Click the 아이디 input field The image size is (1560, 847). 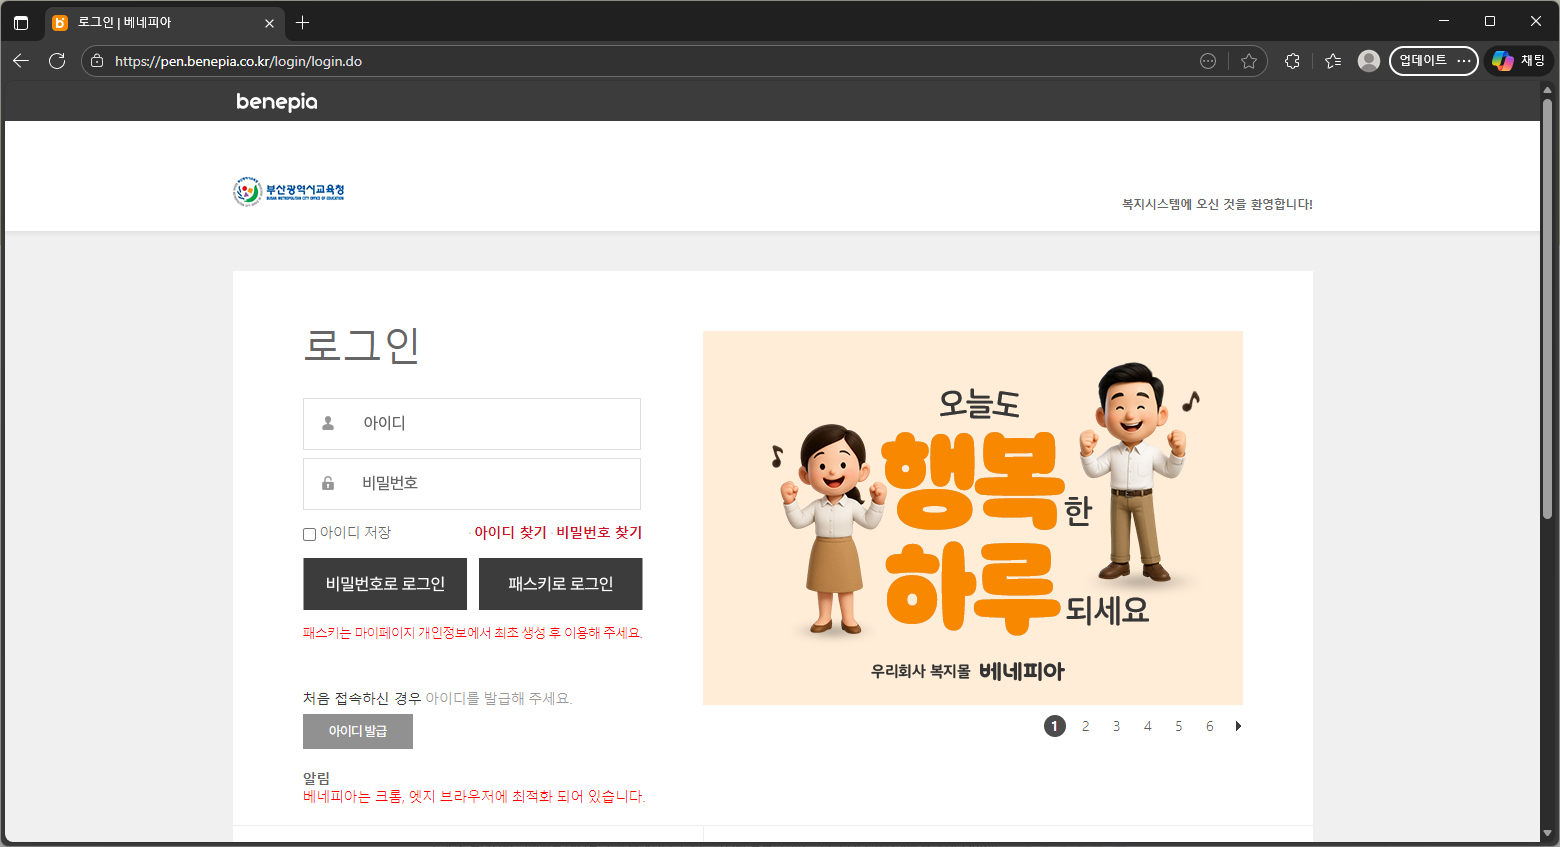tap(471, 423)
